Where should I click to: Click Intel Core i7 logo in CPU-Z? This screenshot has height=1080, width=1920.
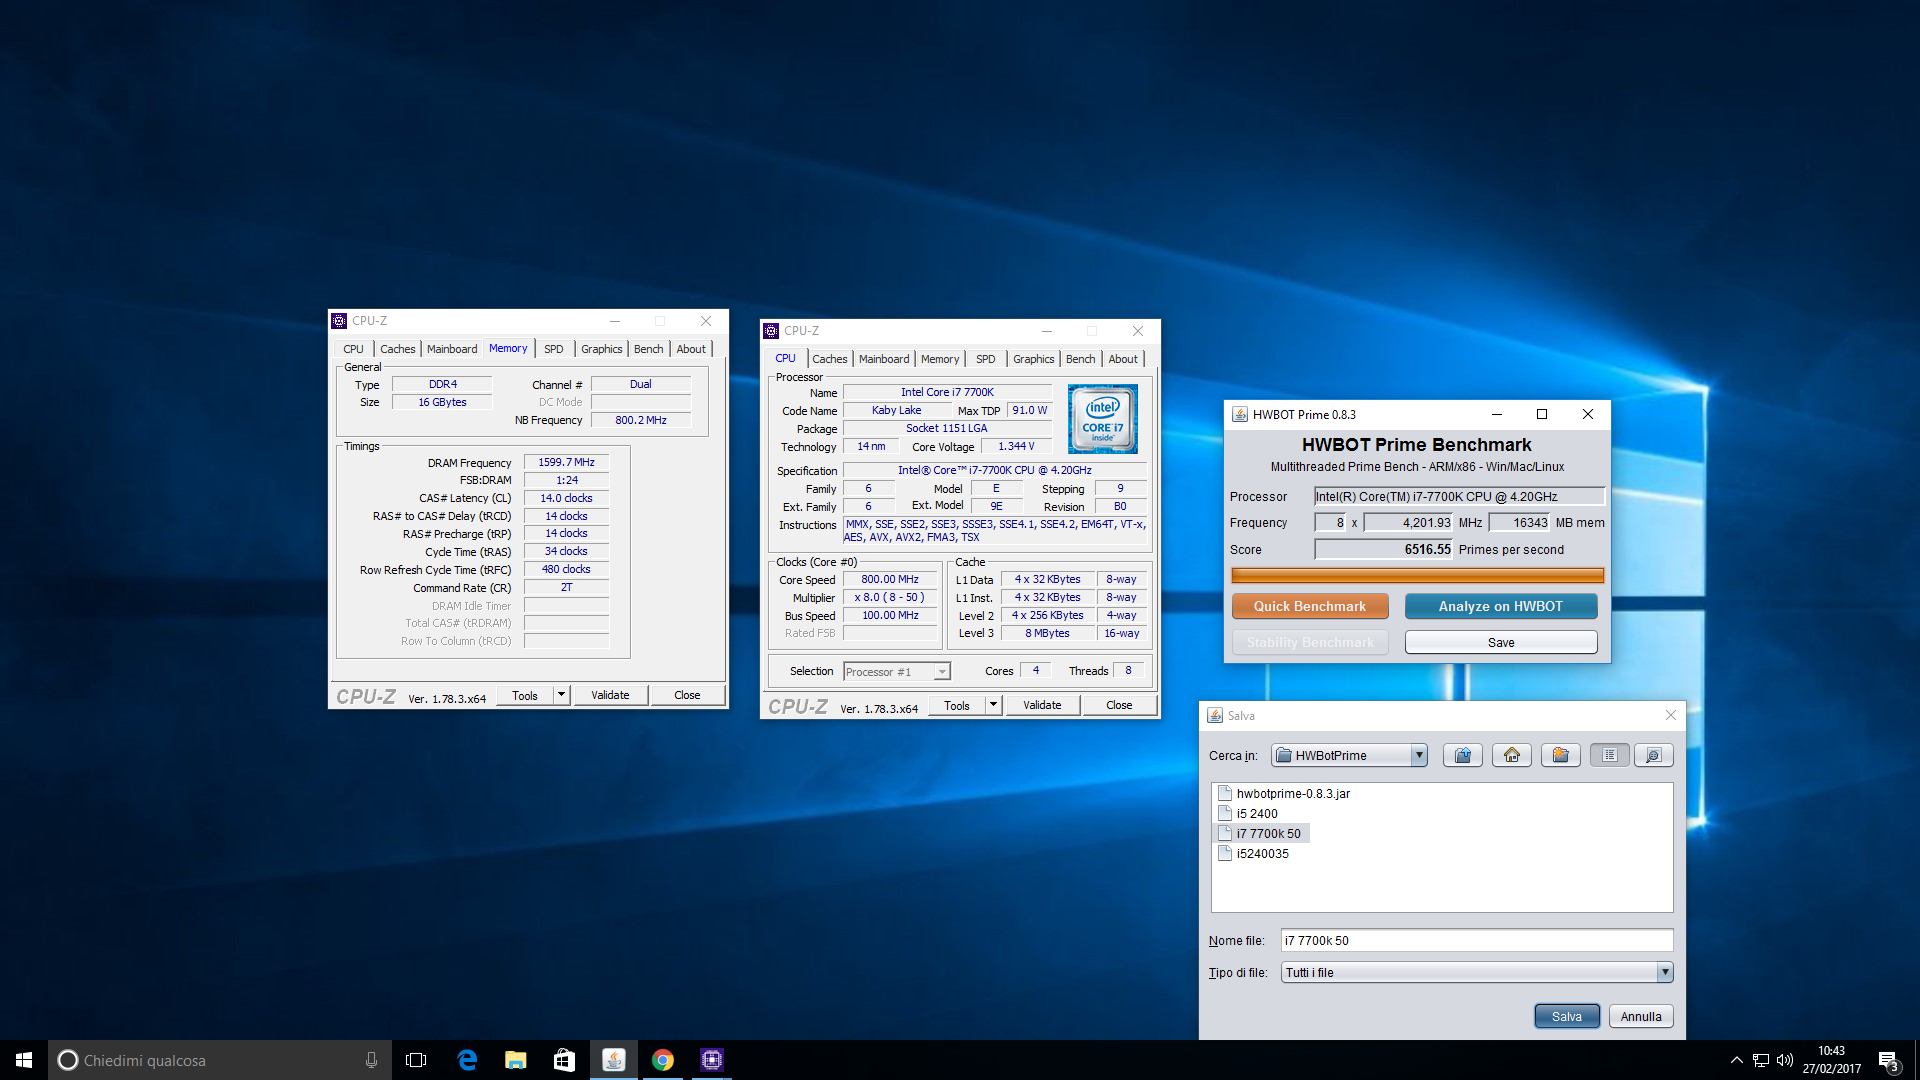click(1103, 419)
